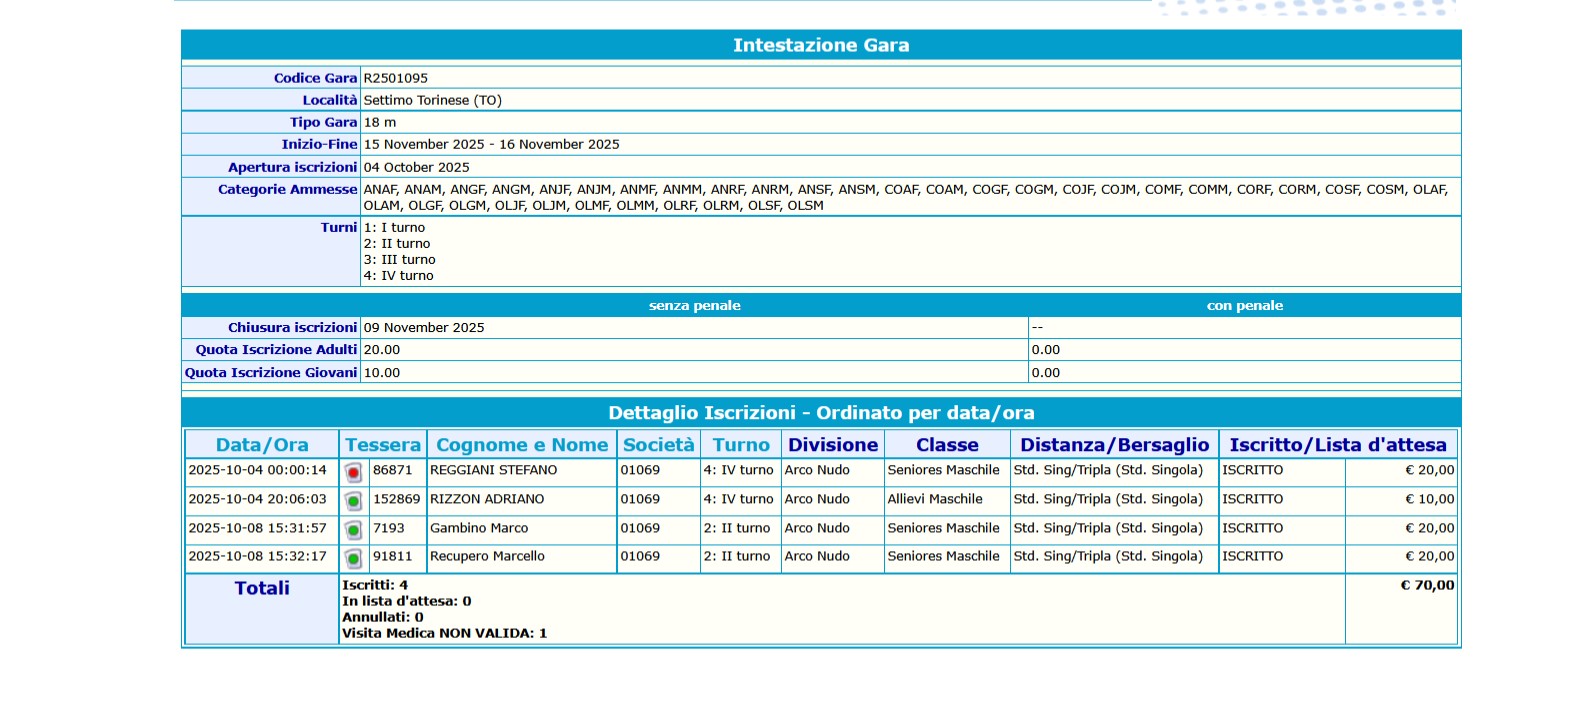1593x723 pixels.
Task: Sort the table by Società header
Action: [x=658, y=445]
